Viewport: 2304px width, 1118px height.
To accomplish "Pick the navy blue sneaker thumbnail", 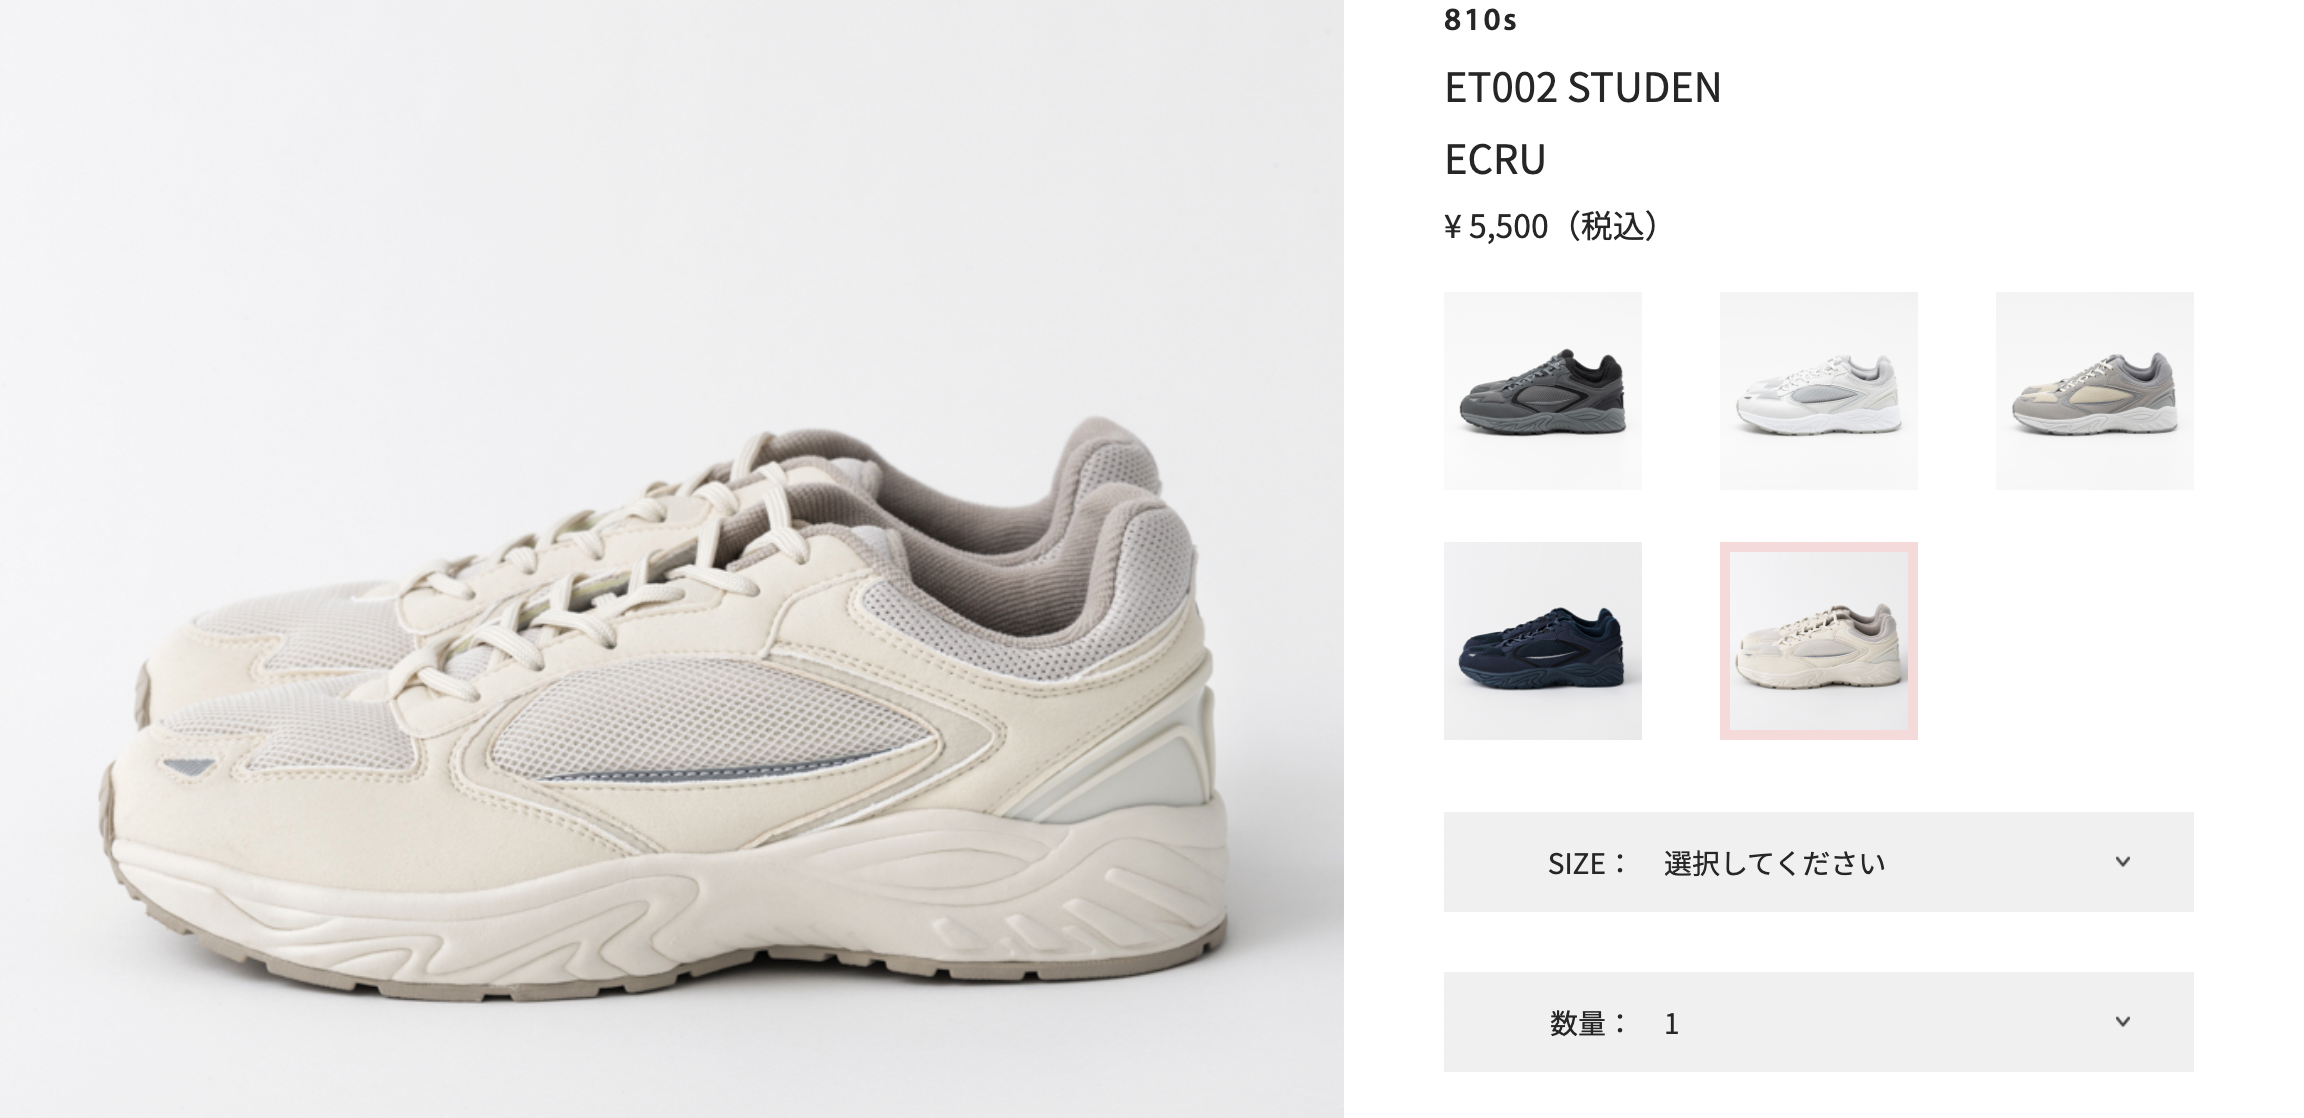I will 1542,641.
